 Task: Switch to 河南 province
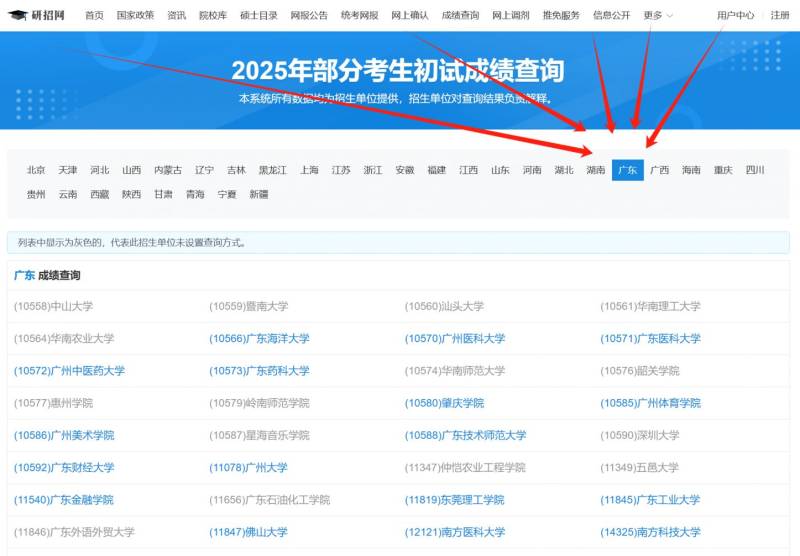[532, 170]
